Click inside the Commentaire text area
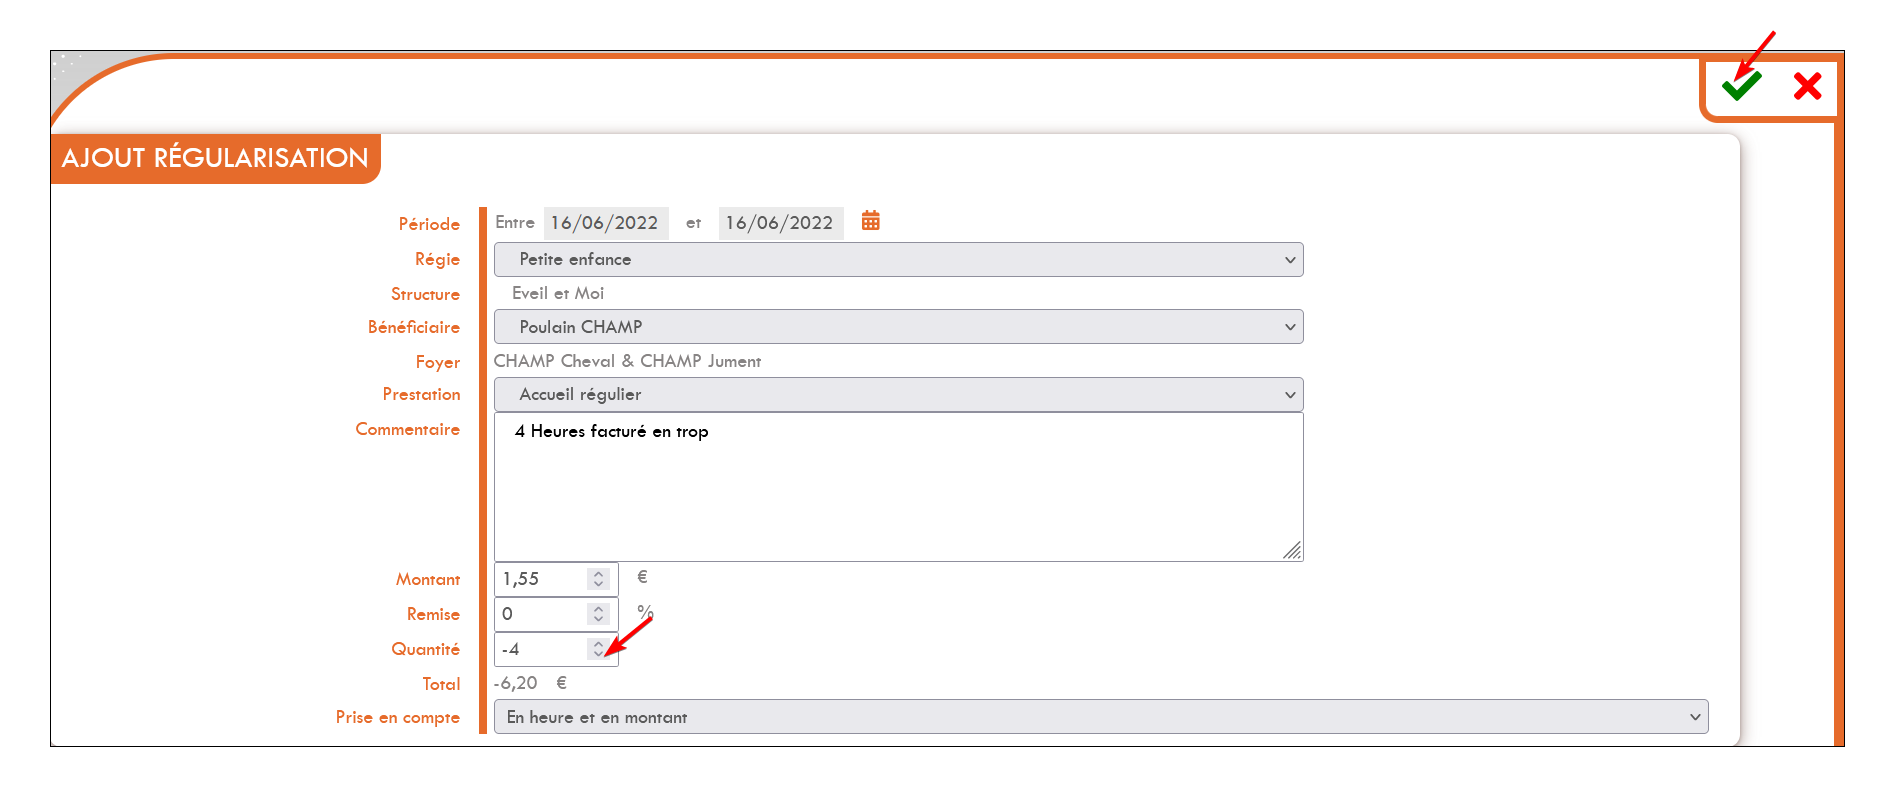1895x797 pixels. click(898, 487)
